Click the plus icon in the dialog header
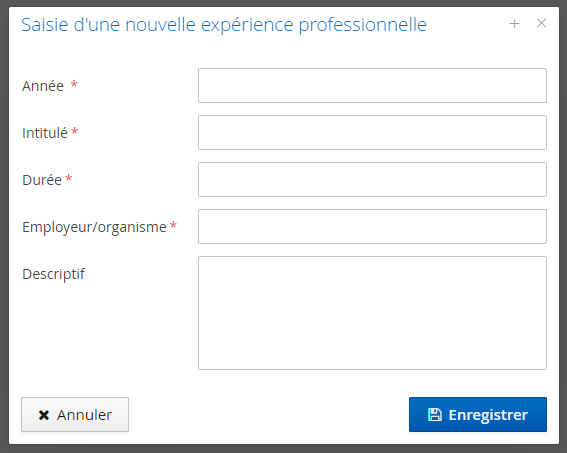Image resolution: width=567 pixels, height=453 pixels. pos(514,24)
